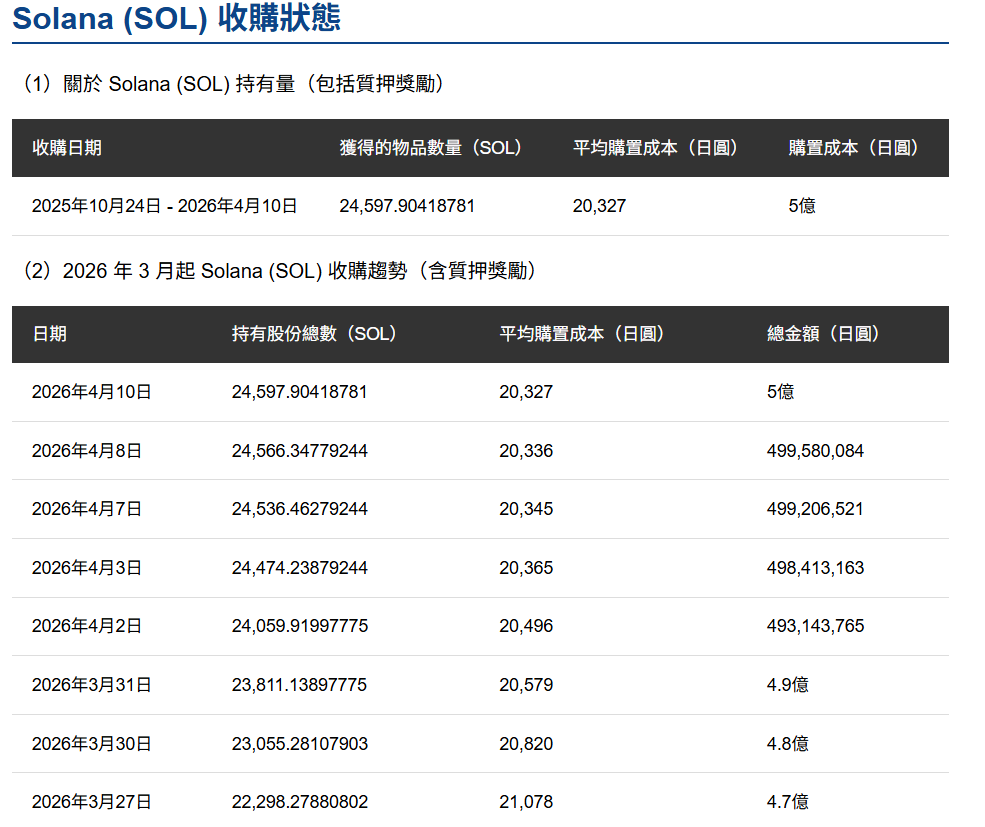Click the 2026年3月27日 date cell

pyautogui.click(x=92, y=802)
